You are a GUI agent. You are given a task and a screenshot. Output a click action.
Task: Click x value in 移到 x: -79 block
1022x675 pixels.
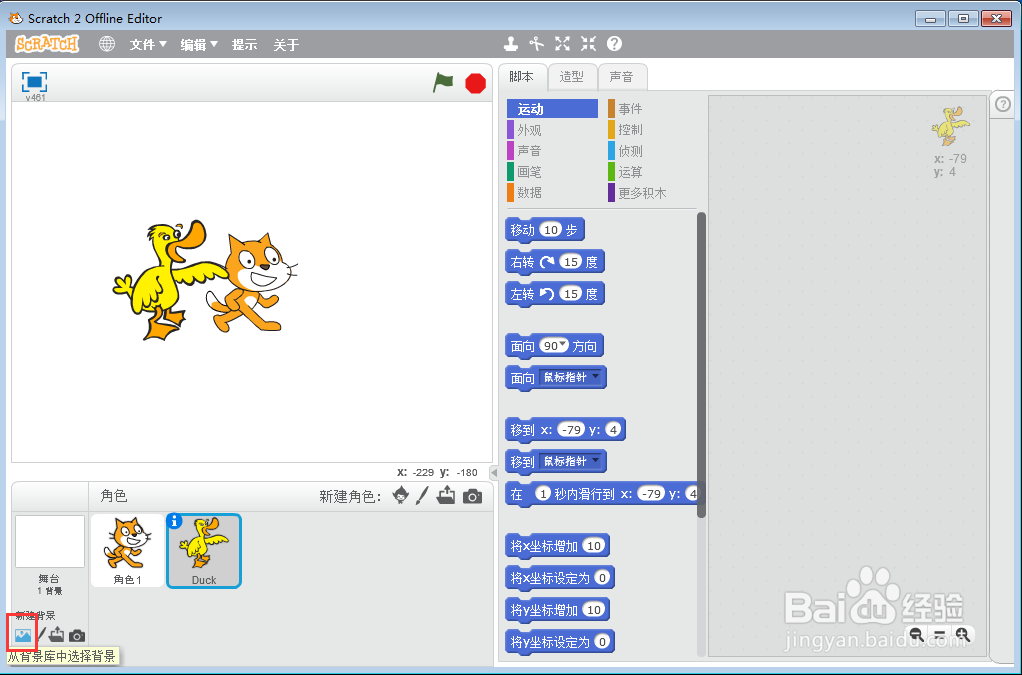572,429
